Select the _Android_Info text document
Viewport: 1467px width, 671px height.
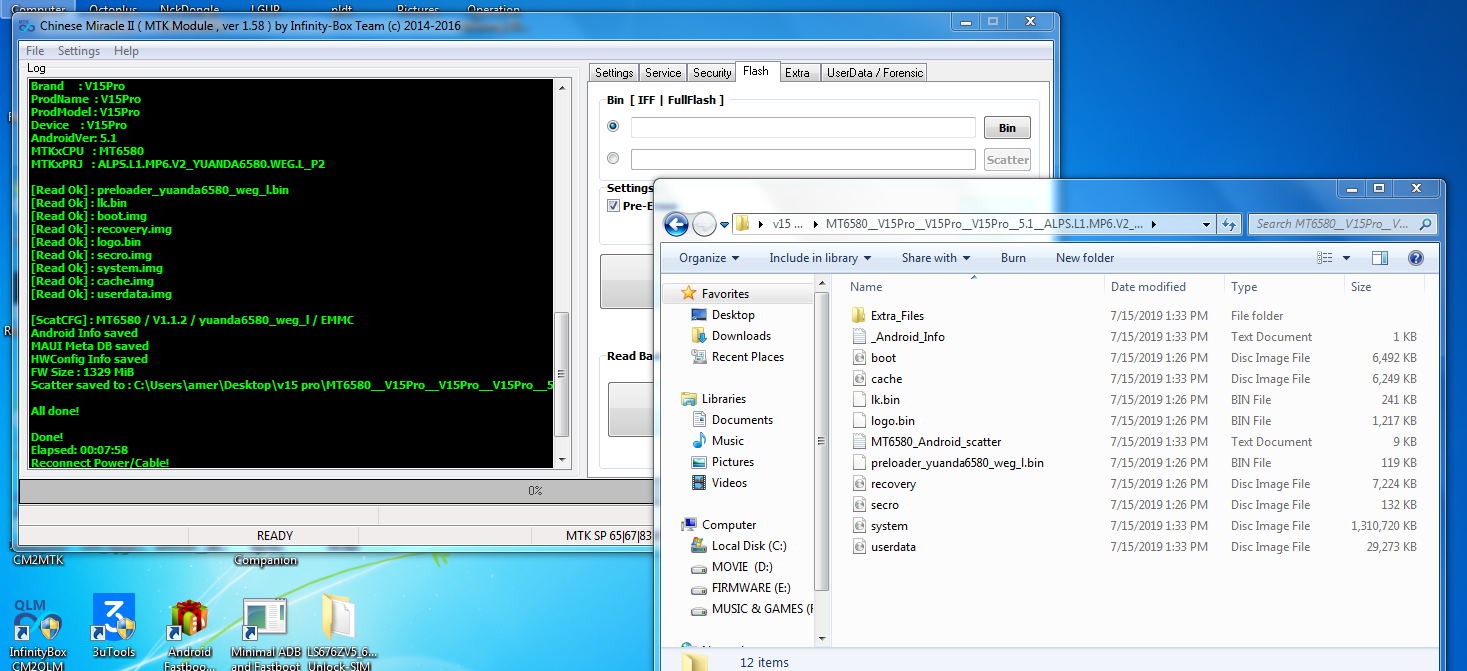[x=907, y=337]
